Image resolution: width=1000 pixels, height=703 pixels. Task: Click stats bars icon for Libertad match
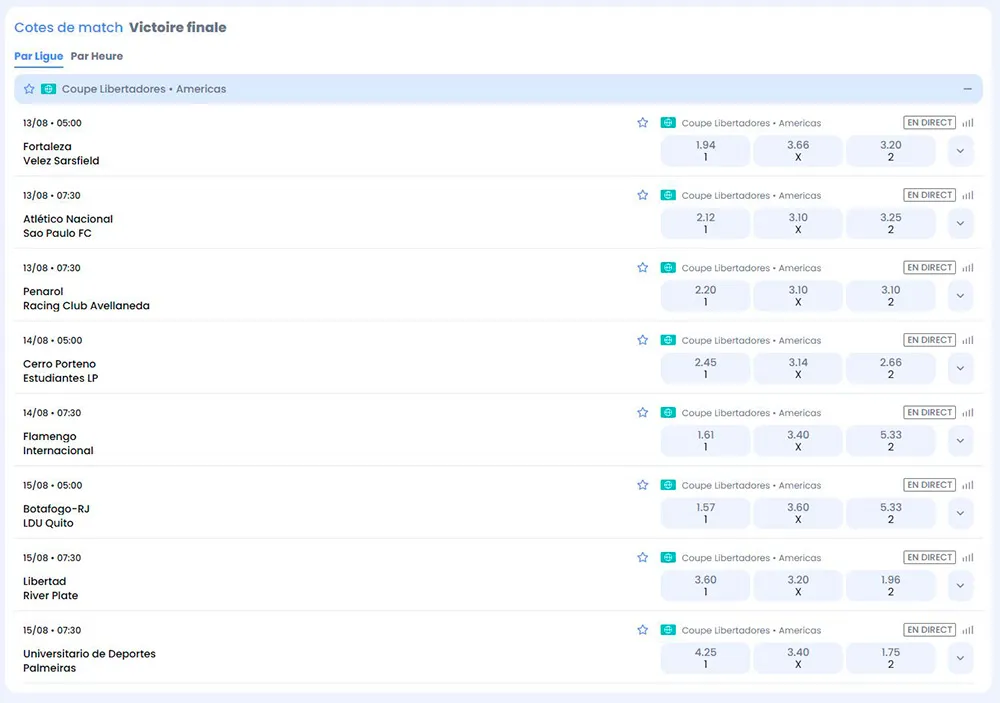967,557
